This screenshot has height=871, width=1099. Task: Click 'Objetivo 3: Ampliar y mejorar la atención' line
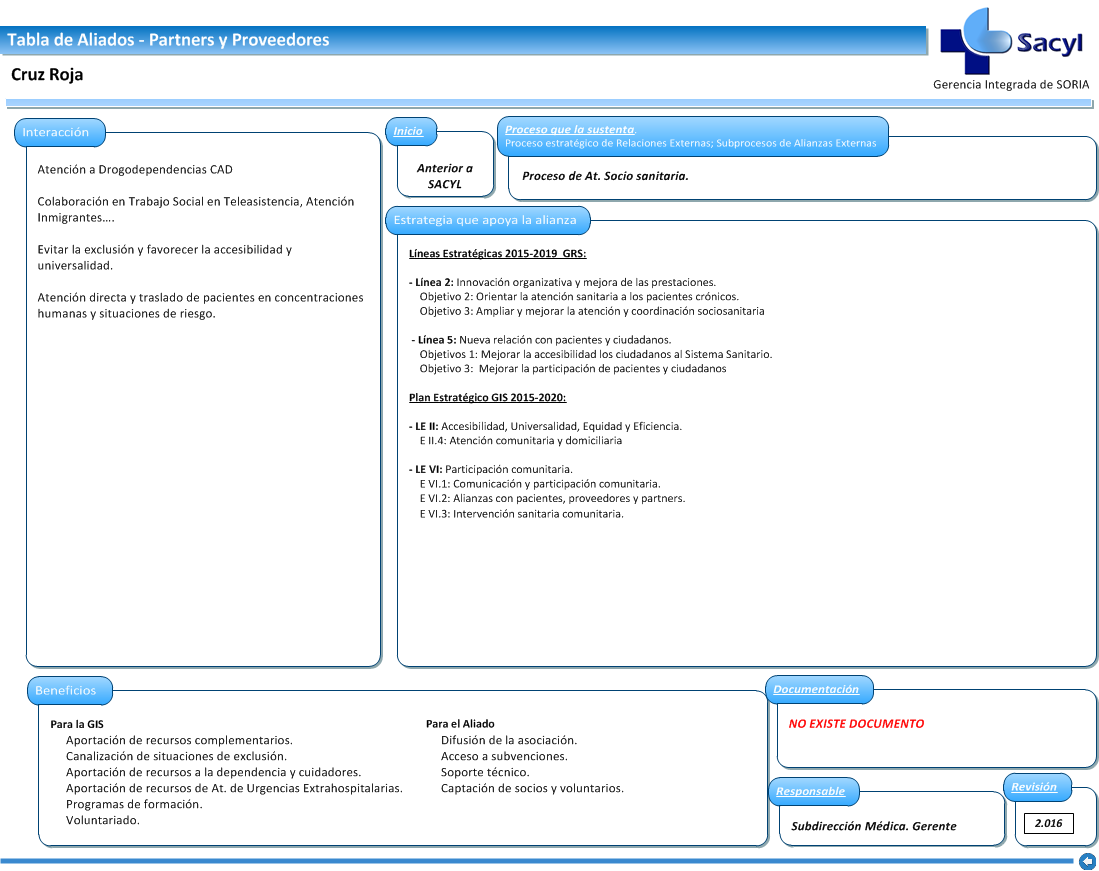point(592,311)
